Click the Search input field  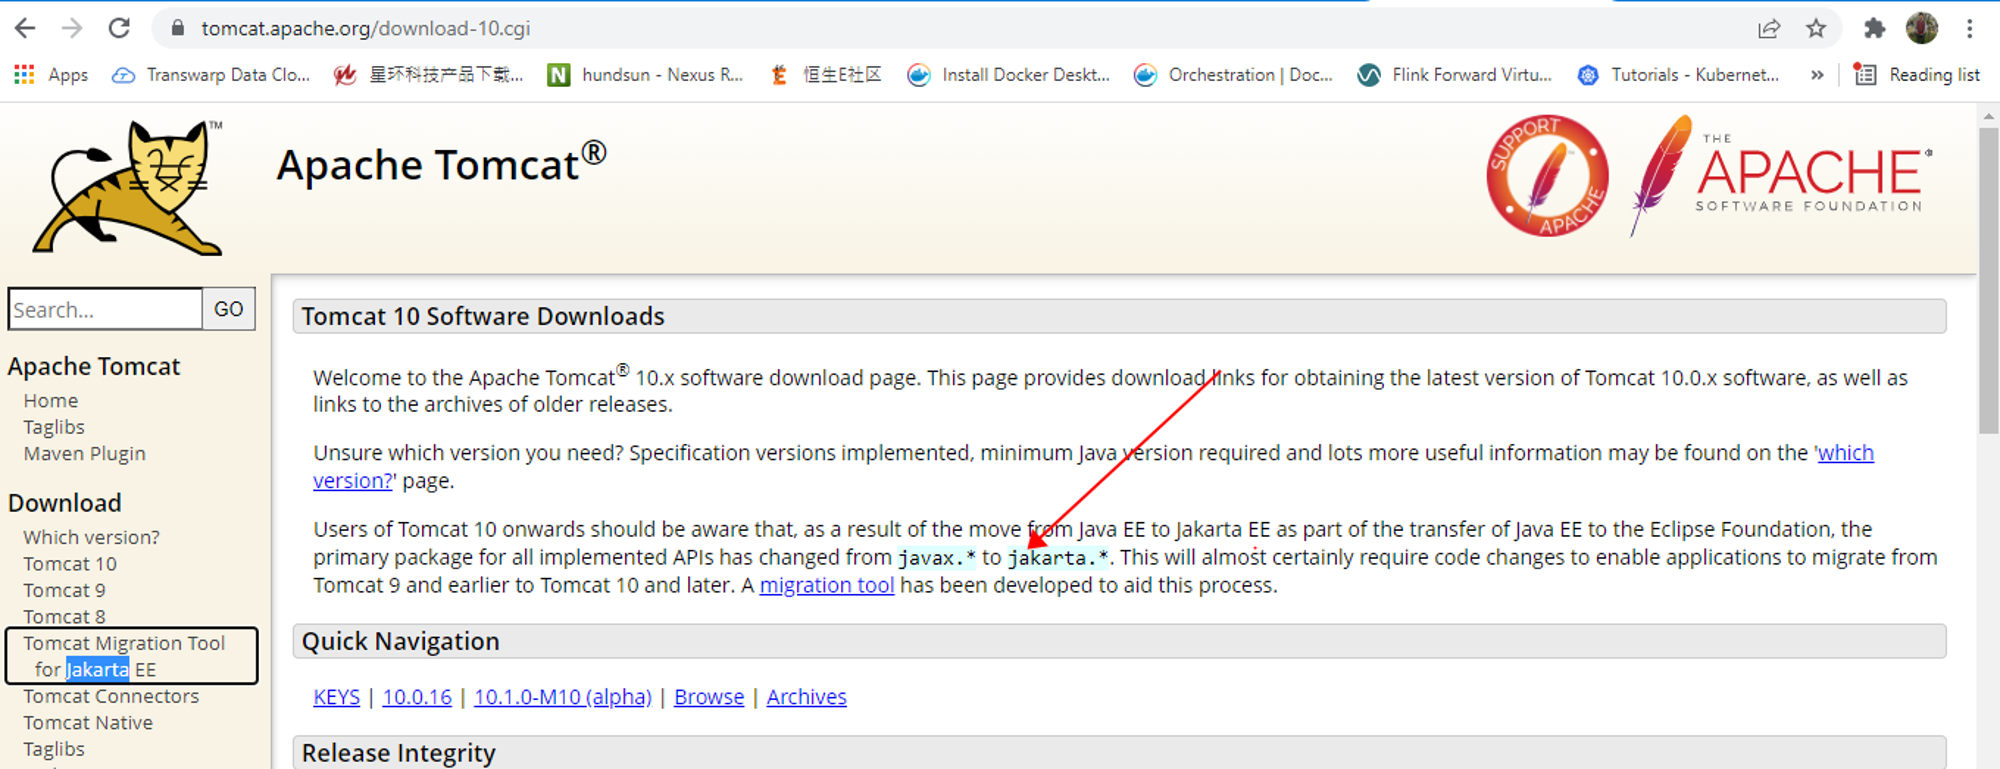105,309
